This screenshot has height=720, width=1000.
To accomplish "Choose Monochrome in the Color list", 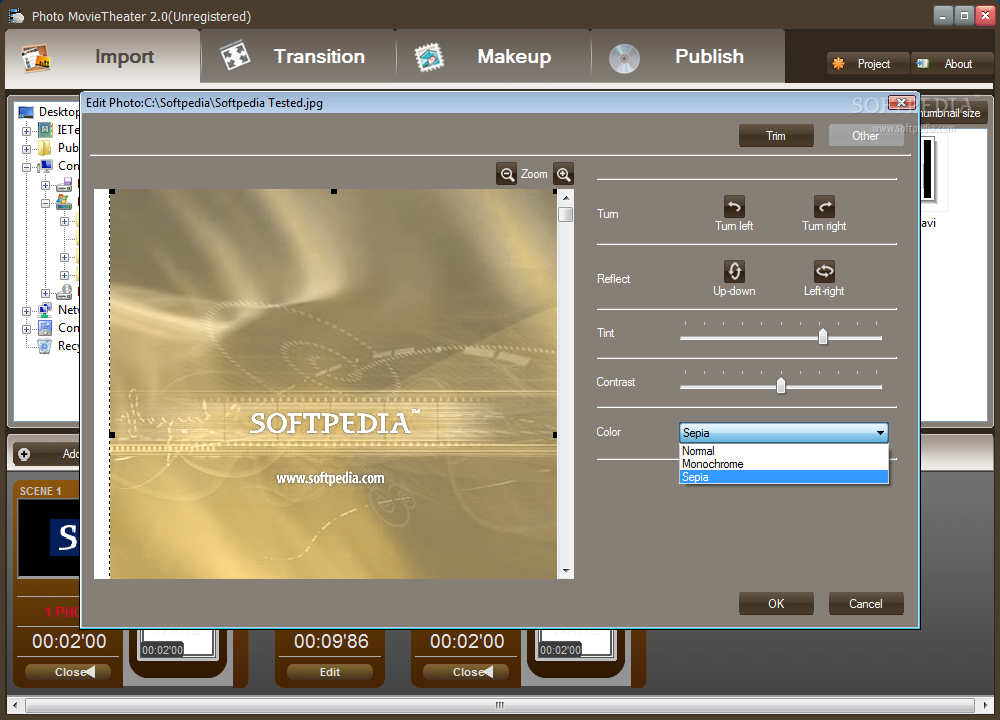I will 783,464.
